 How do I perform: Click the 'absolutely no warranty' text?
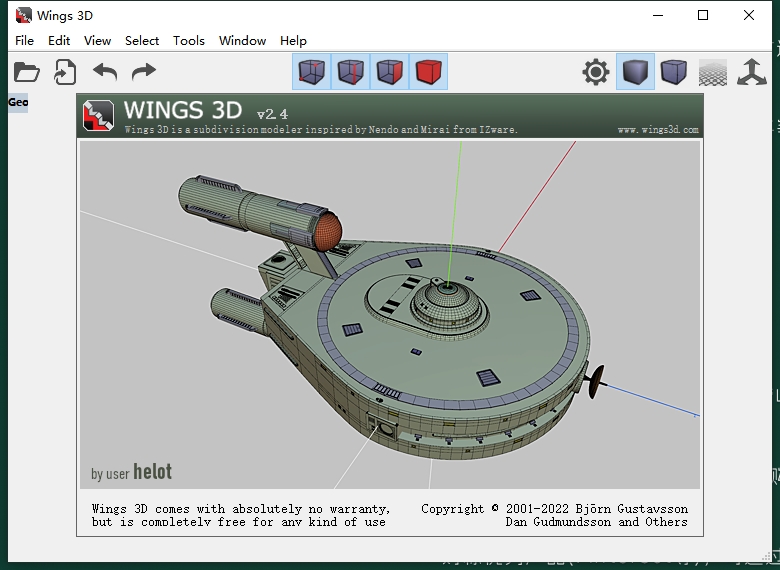[x=311, y=509]
